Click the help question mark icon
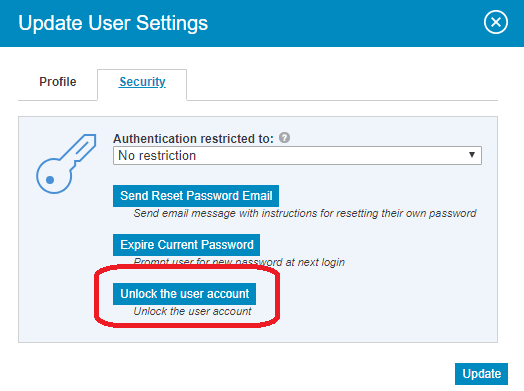 click(284, 137)
